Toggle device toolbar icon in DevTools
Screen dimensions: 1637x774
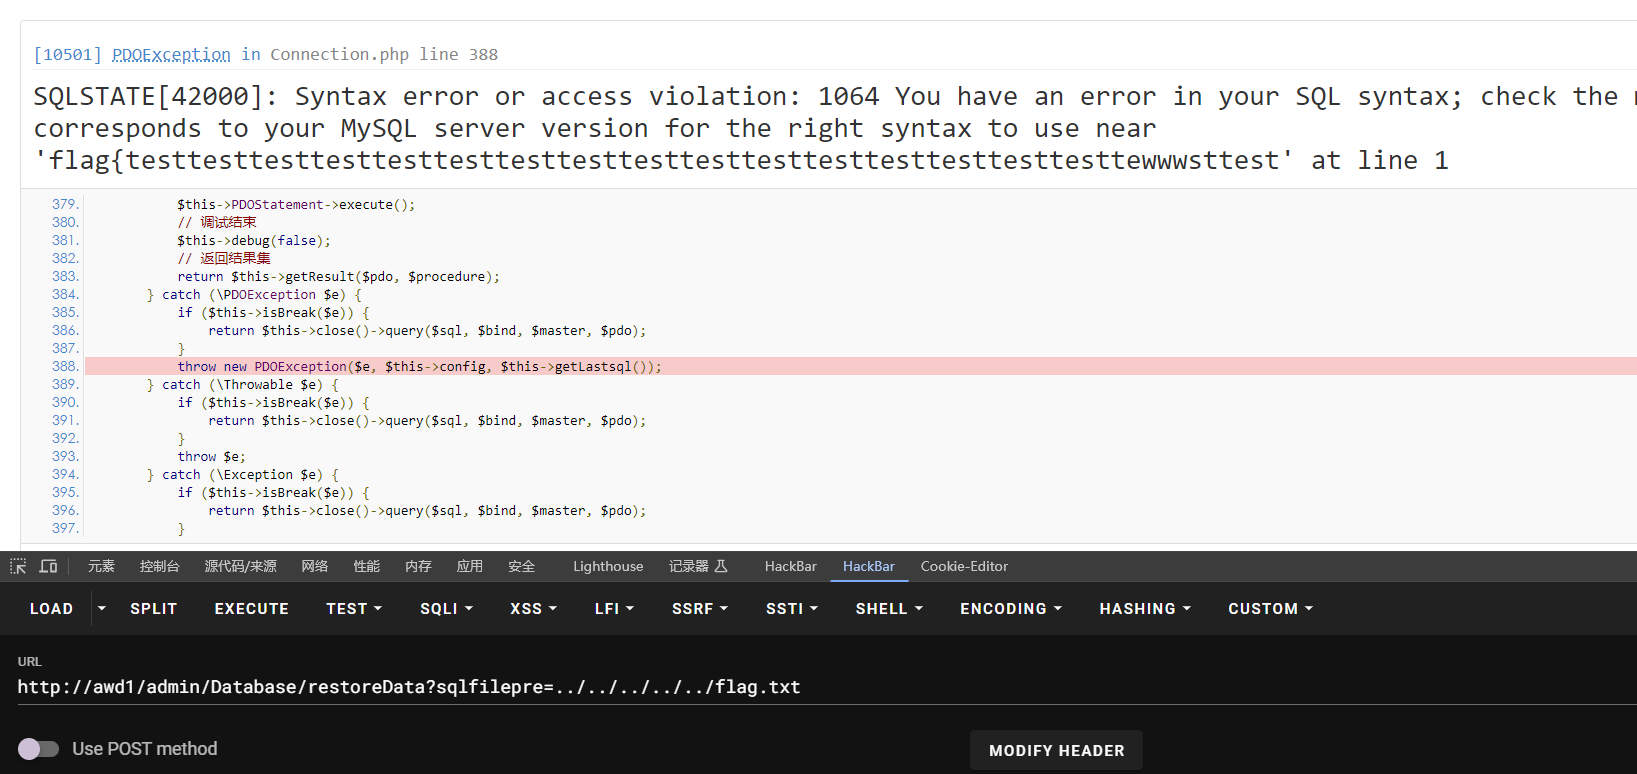[x=48, y=566]
